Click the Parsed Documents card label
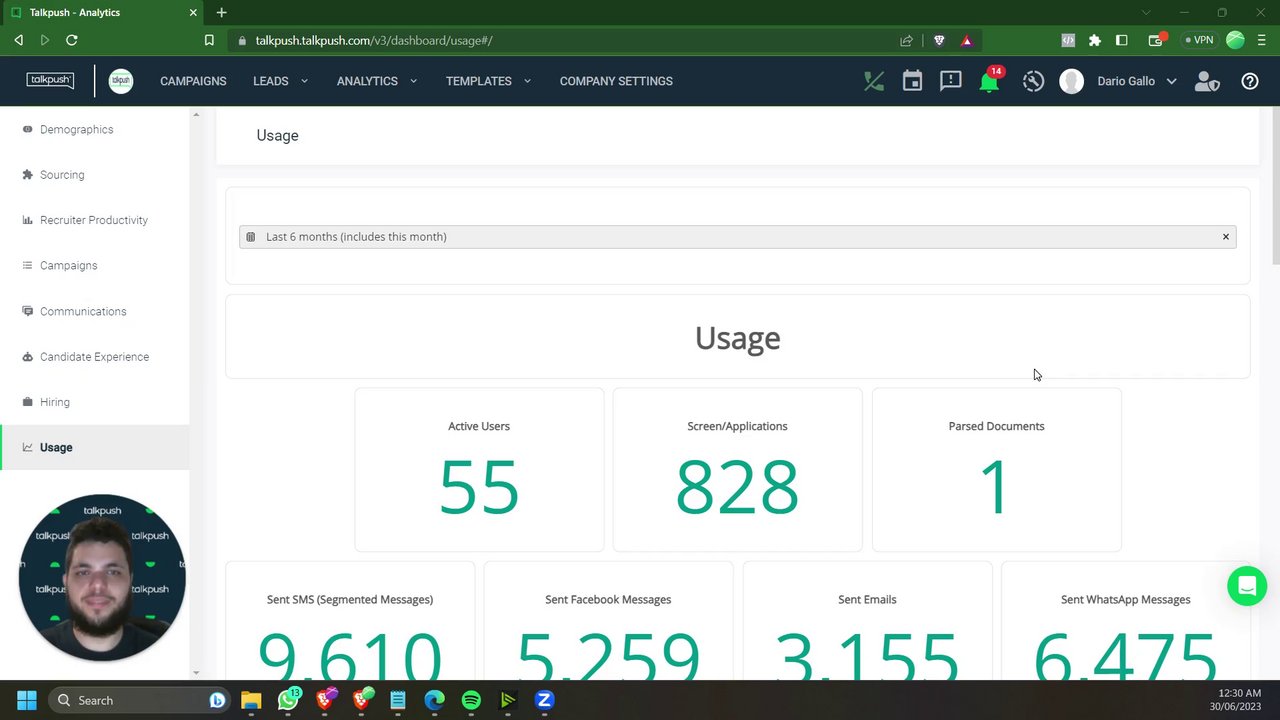Screen dimensions: 1280x720 point(996,426)
